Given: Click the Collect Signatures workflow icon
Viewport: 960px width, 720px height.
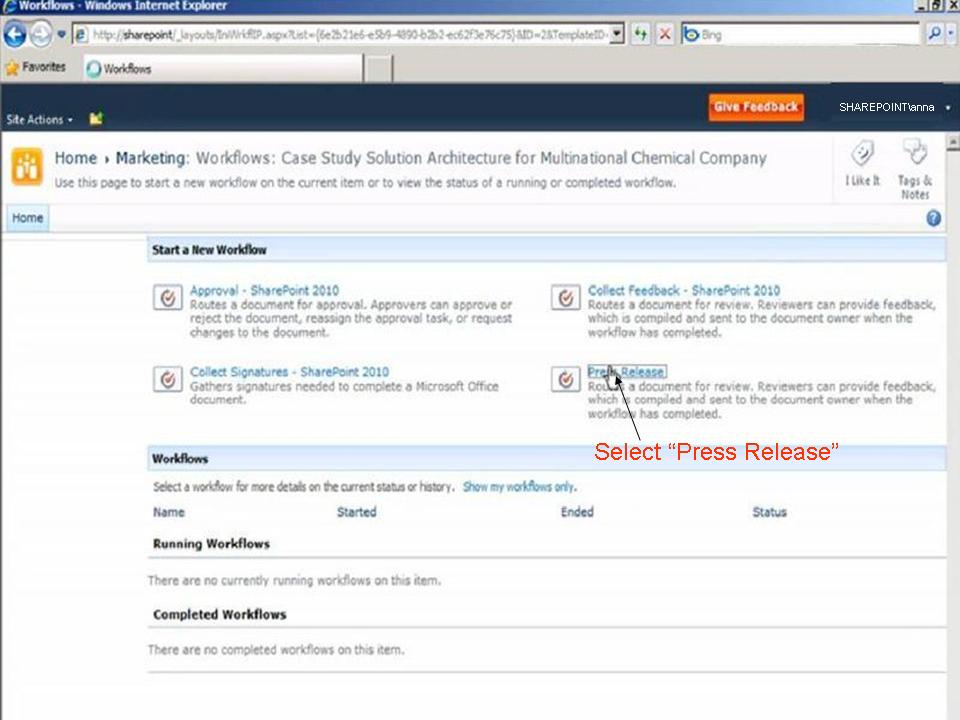Looking at the screenshot, I should [168, 380].
